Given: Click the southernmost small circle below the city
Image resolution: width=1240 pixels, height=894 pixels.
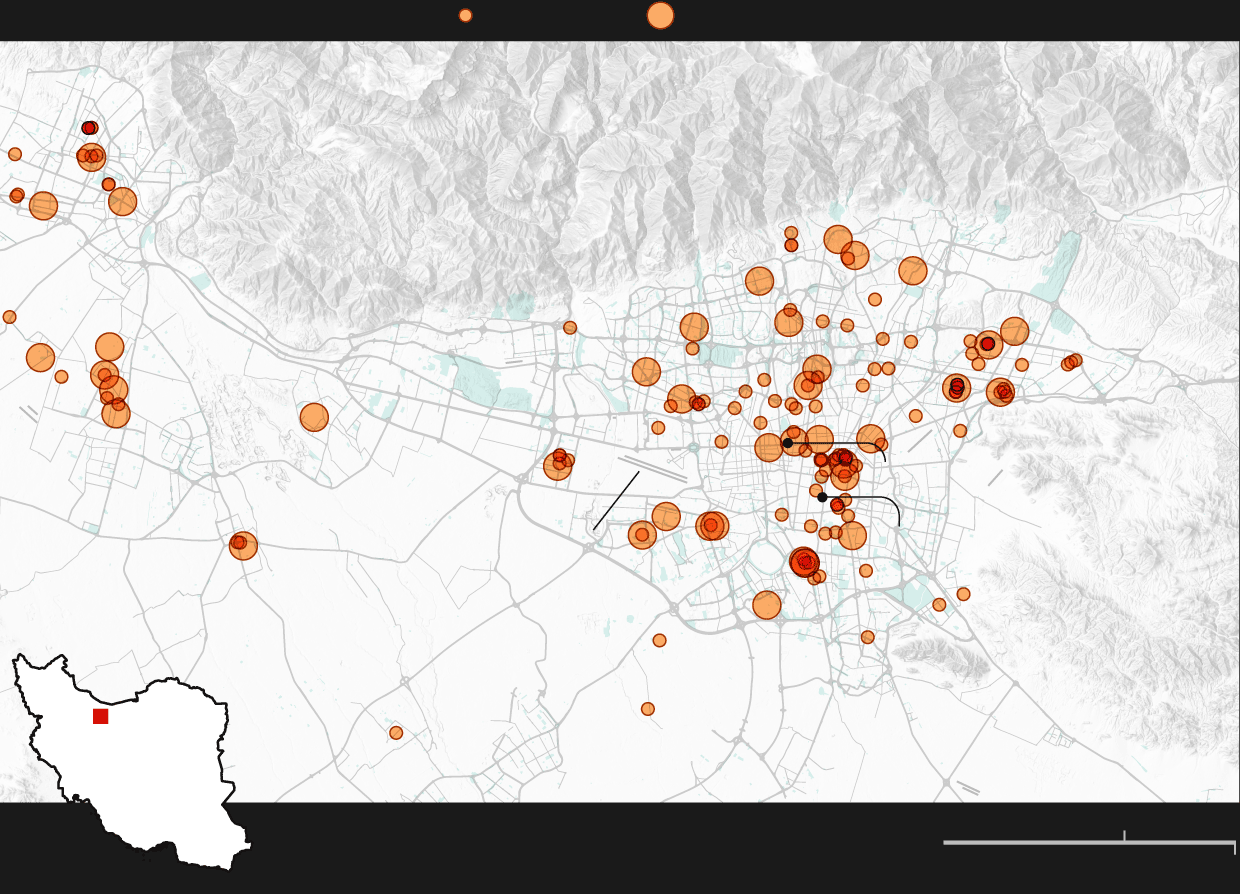Looking at the screenshot, I should 648,709.
